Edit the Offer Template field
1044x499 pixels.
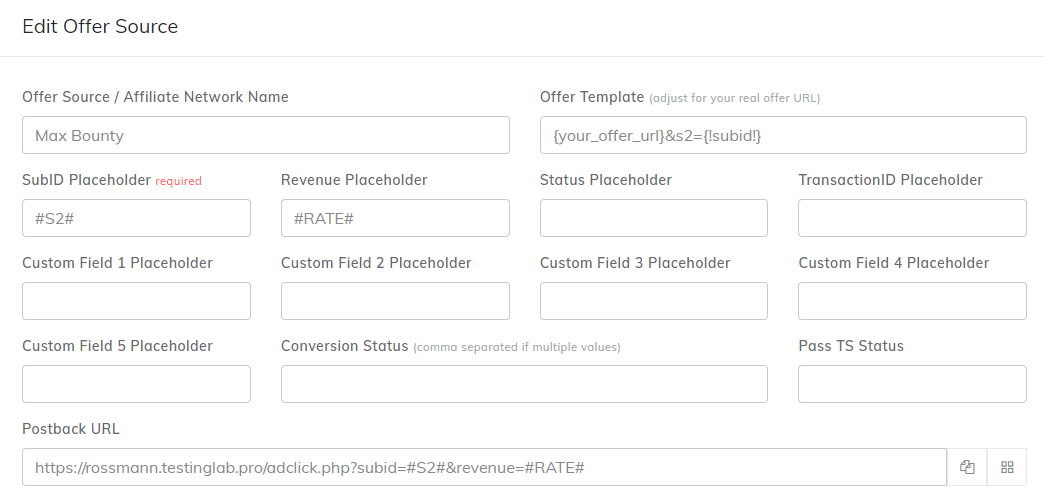pyautogui.click(x=783, y=135)
